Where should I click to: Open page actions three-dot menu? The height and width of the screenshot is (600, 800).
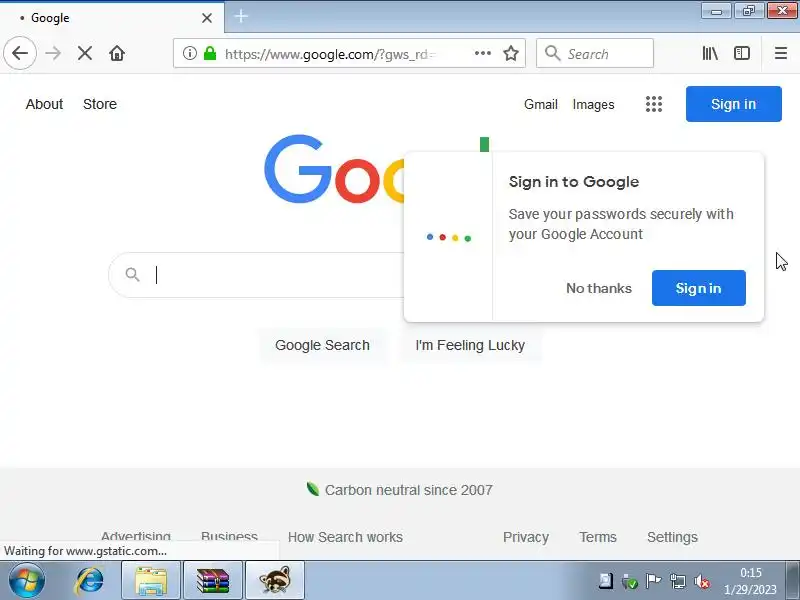[483, 53]
